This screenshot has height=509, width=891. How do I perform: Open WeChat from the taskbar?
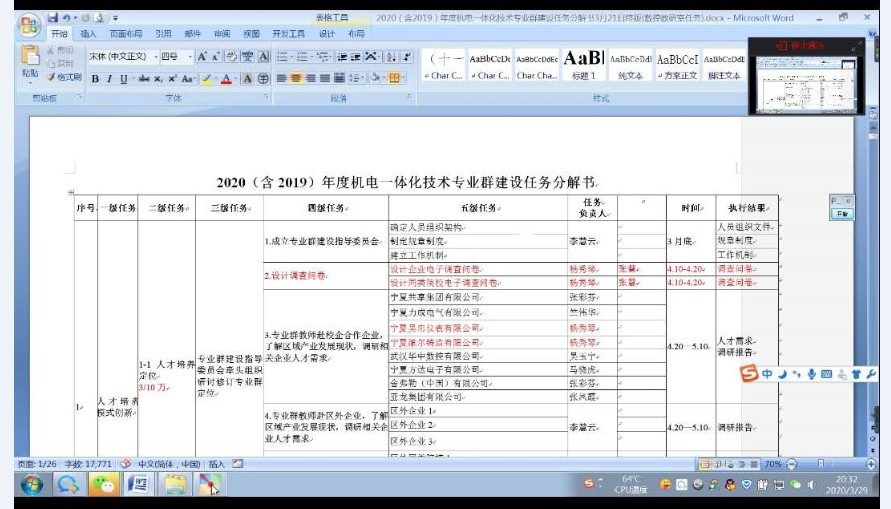pos(103,485)
